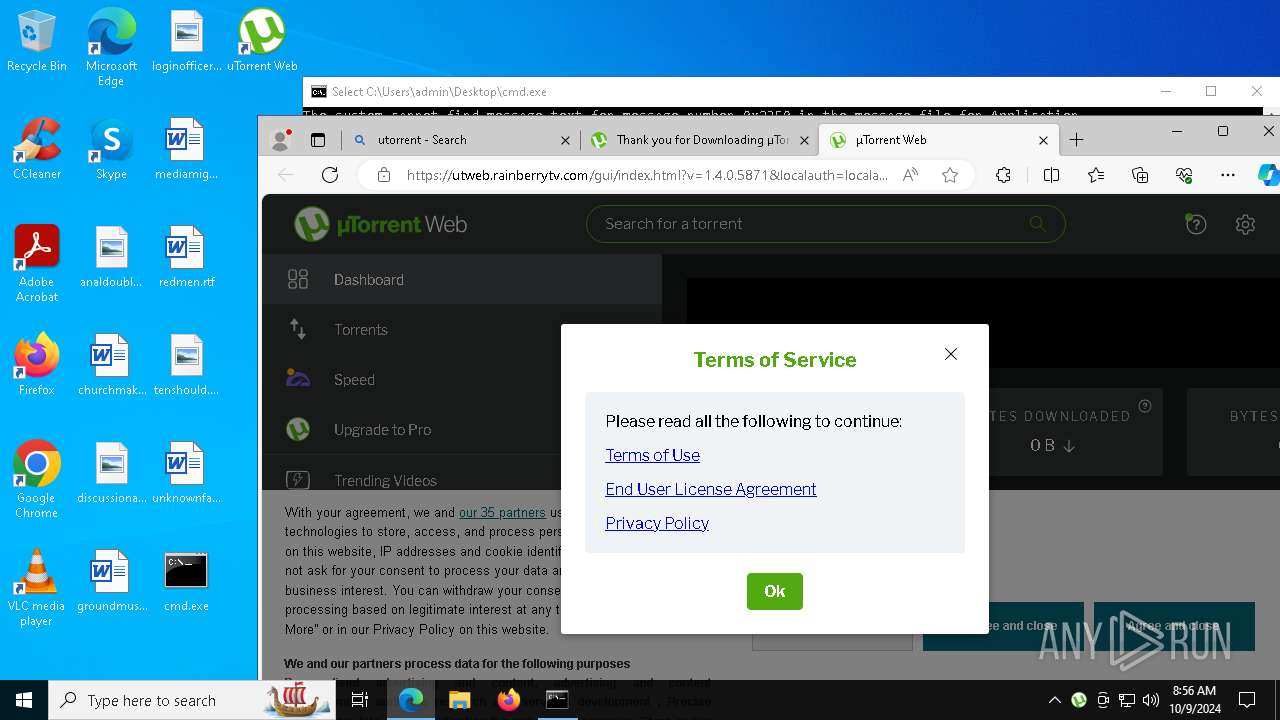Close the utorrent - Search tab
This screenshot has height=720, width=1280.
565,141
